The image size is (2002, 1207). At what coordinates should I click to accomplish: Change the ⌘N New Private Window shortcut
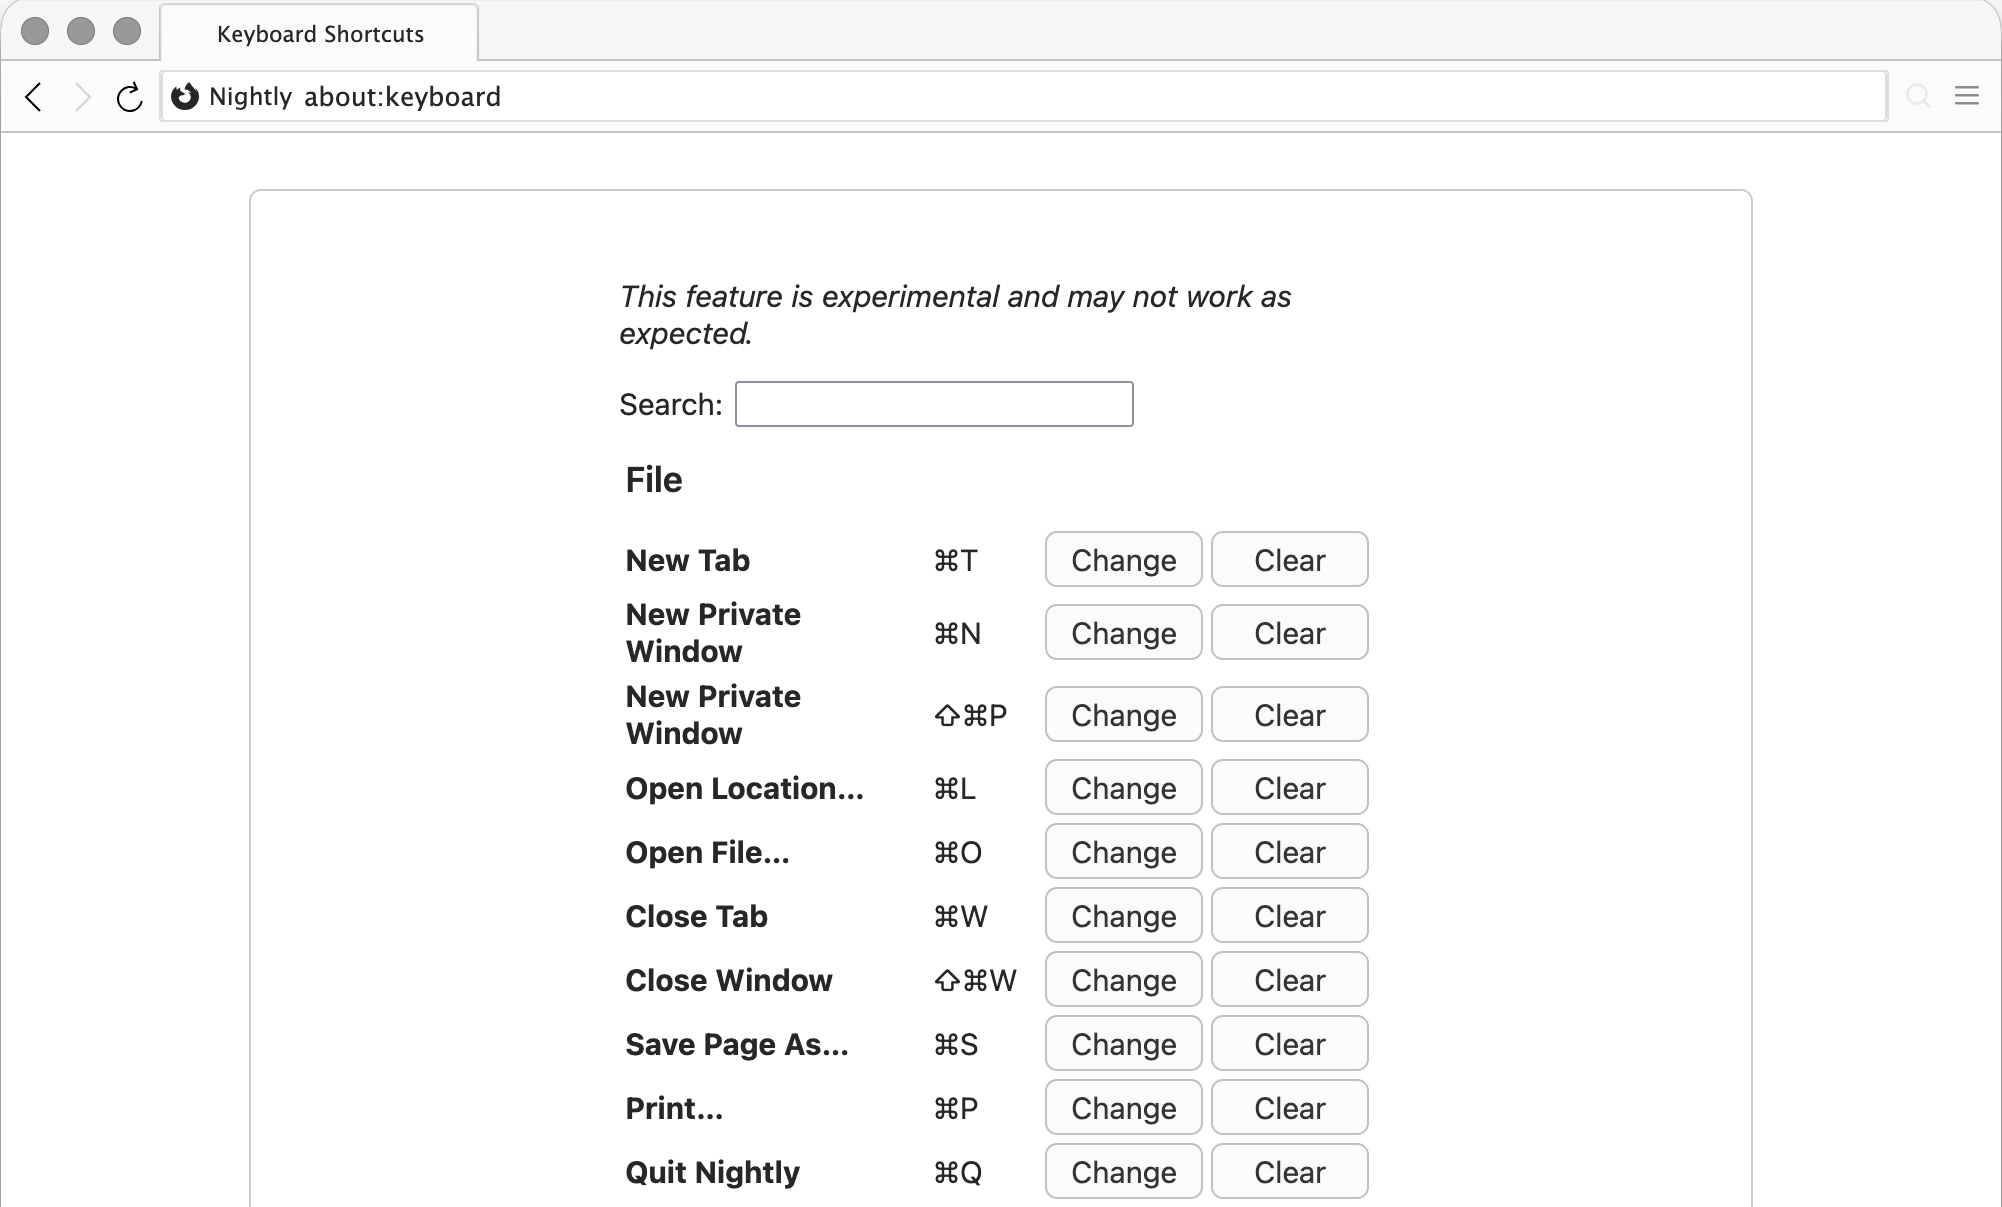[x=1123, y=633]
